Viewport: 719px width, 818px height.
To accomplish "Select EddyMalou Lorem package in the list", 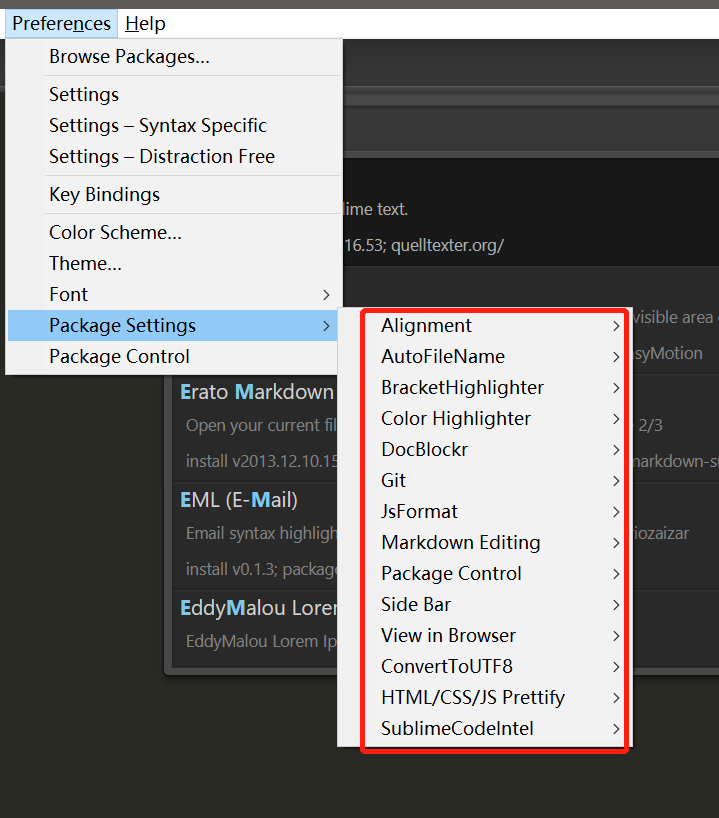I will tap(259, 608).
